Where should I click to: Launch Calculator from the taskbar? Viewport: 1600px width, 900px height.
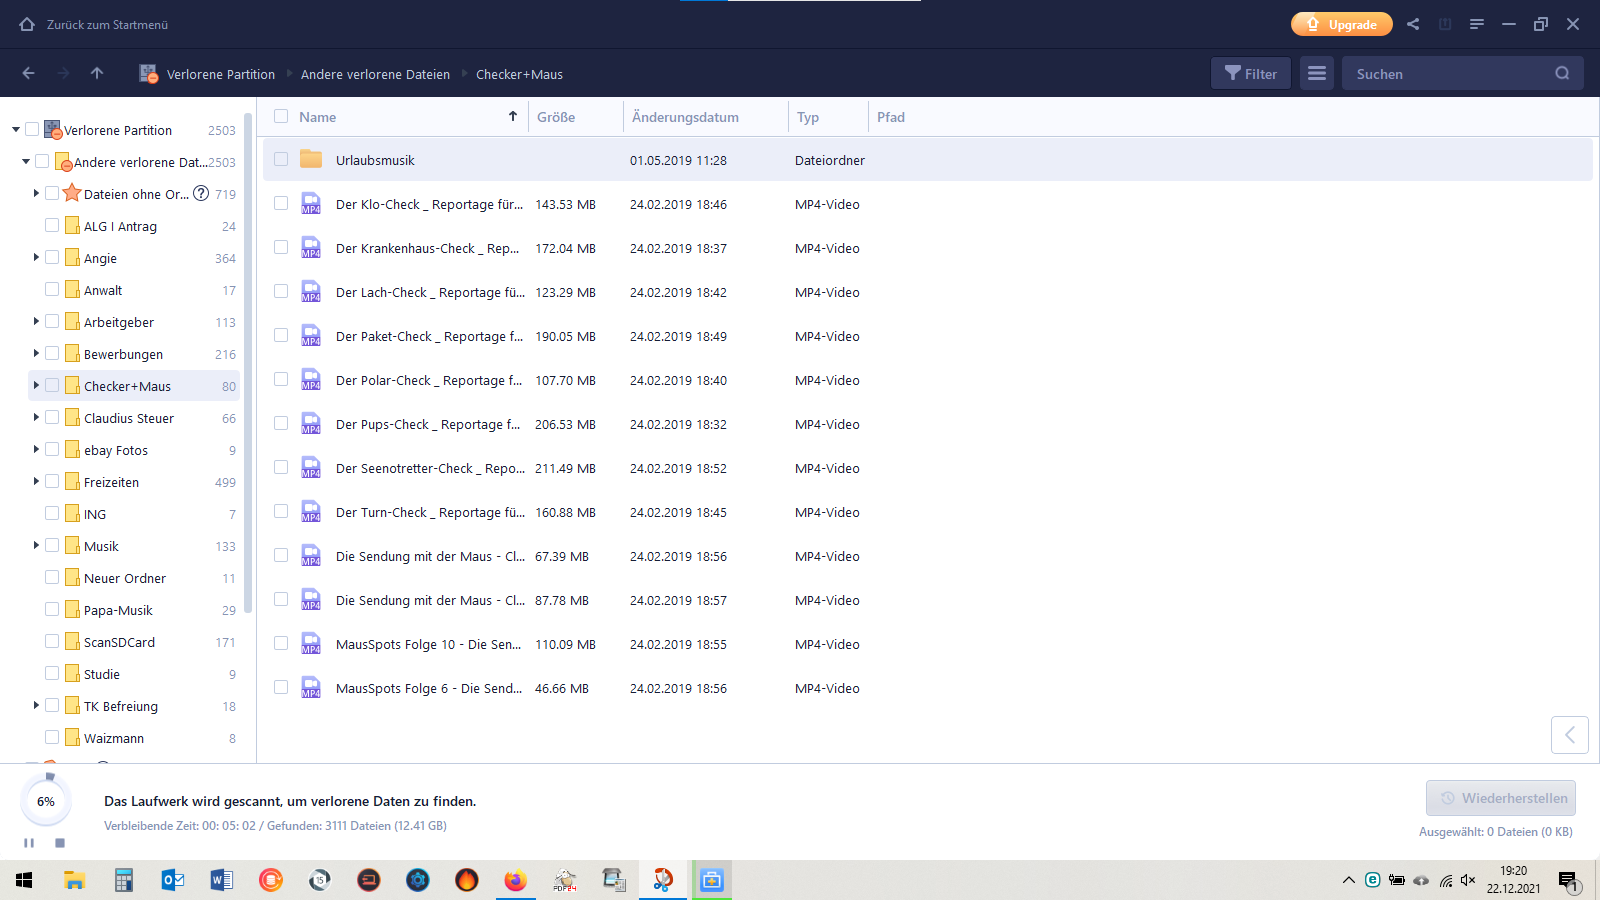point(124,880)
